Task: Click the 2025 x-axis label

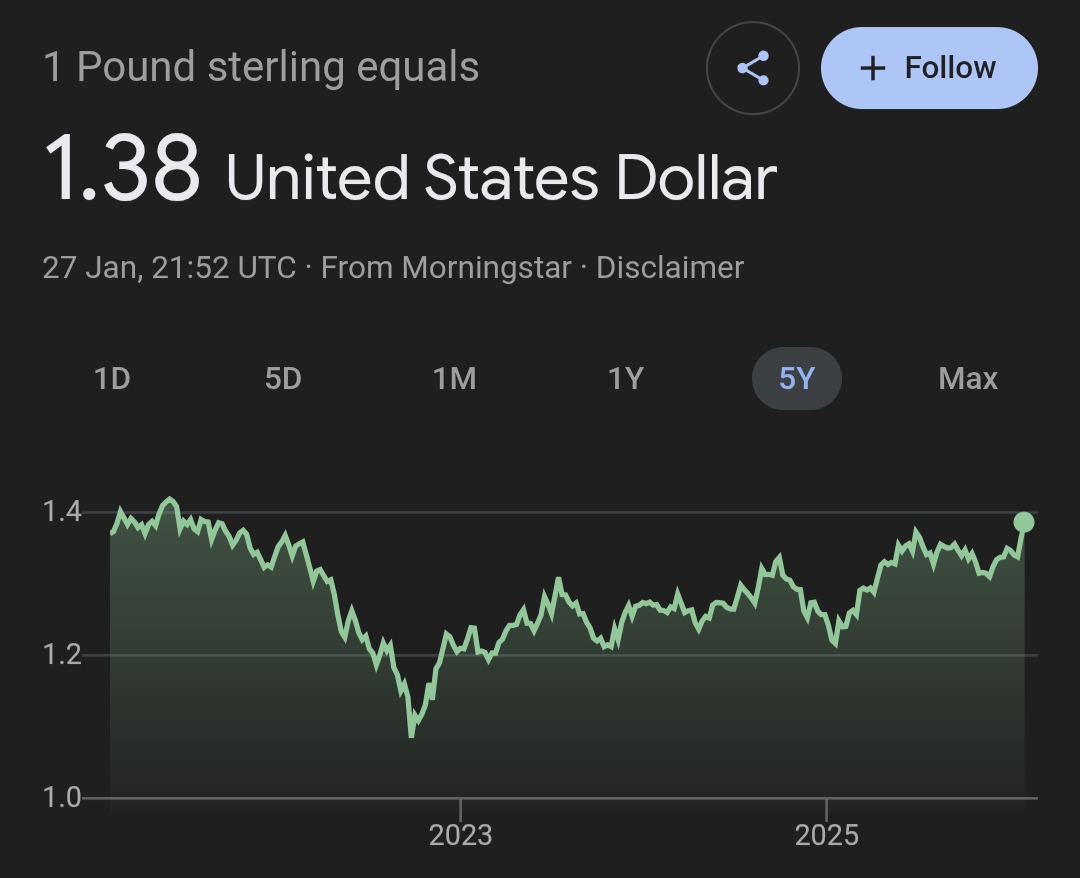Action: coord(827,835)
